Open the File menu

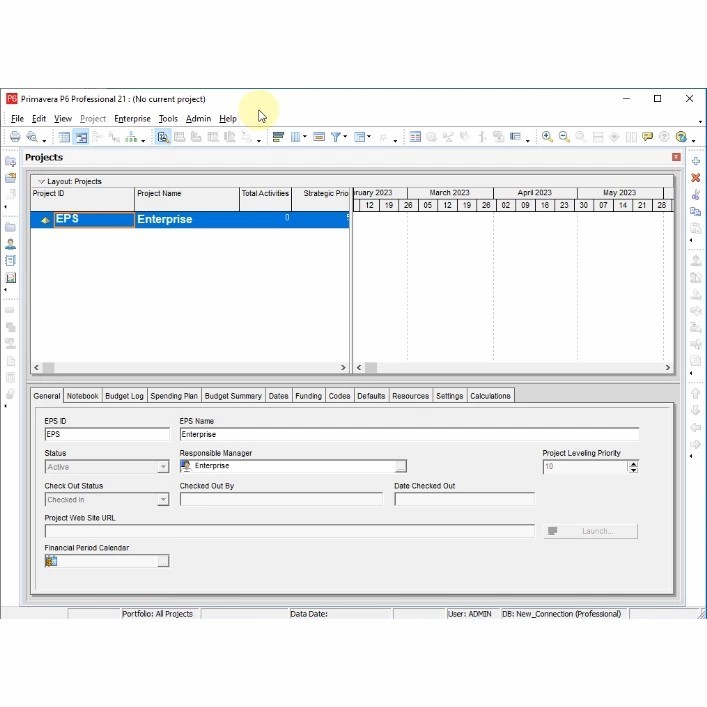click(x=17, y=119)
